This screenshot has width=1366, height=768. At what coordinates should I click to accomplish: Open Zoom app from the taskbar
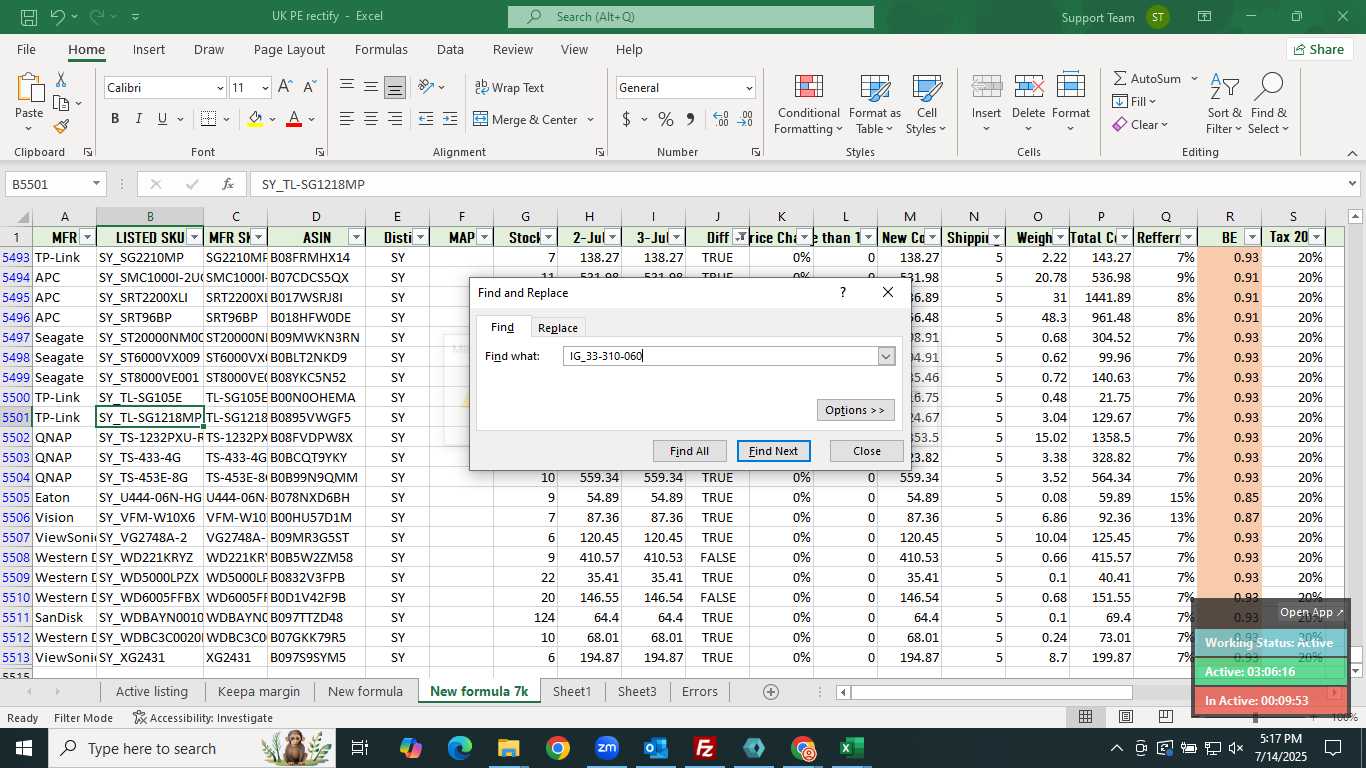coord(607,748)
